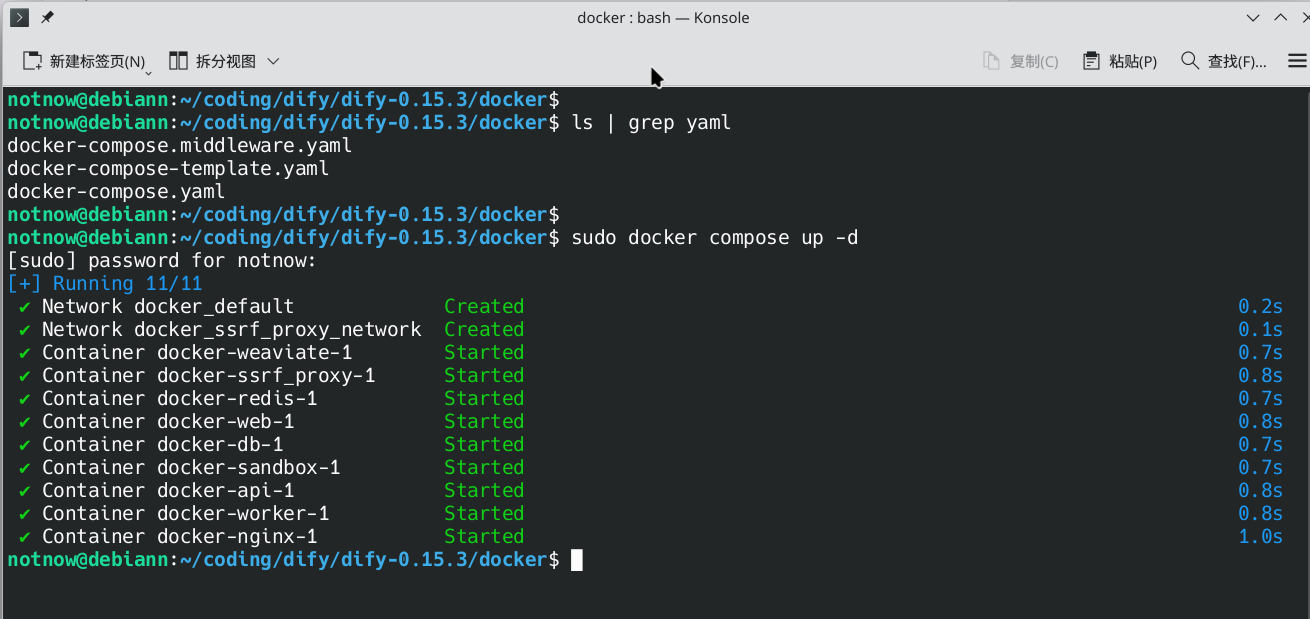
Task: Open the small arrow beside 新建标签页(N)
Action: coord(149,71)
